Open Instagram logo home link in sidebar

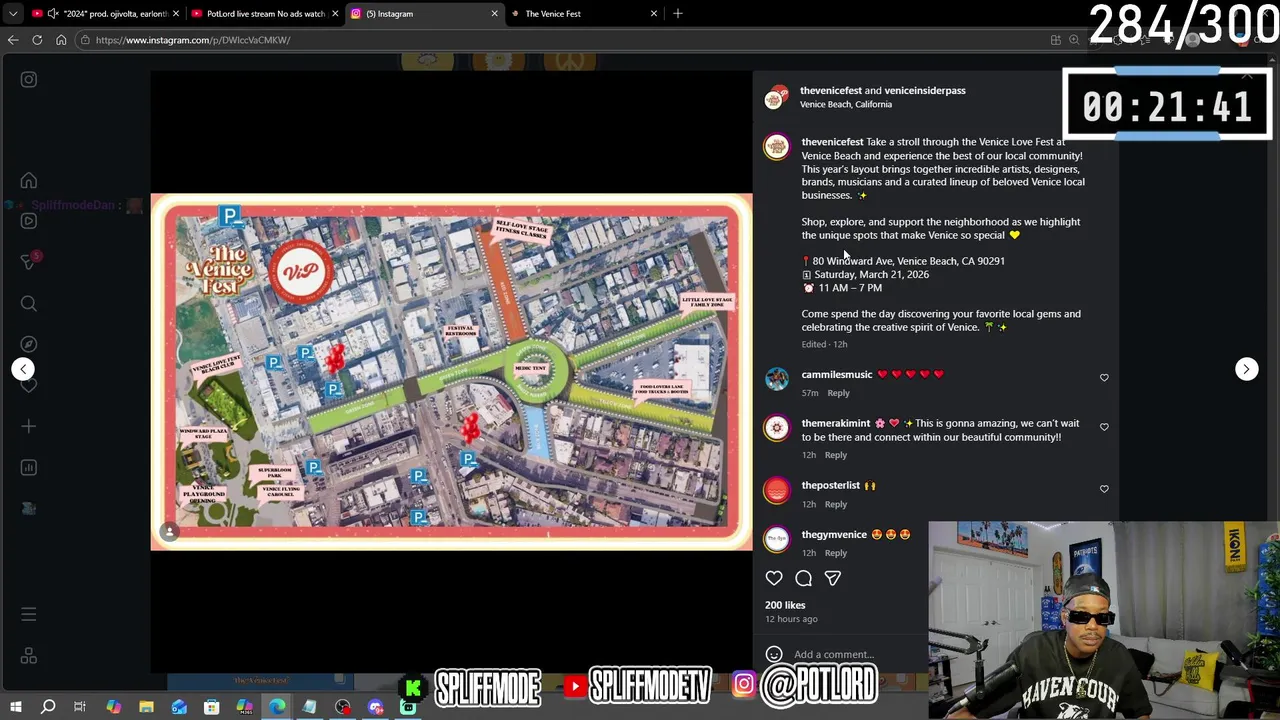29,80
